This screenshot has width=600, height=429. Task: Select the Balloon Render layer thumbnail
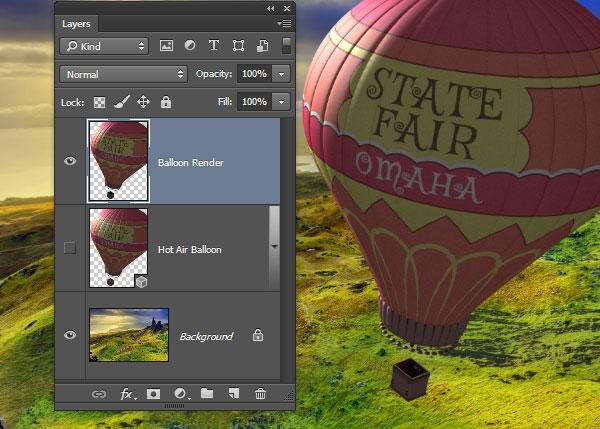(119, 161)
